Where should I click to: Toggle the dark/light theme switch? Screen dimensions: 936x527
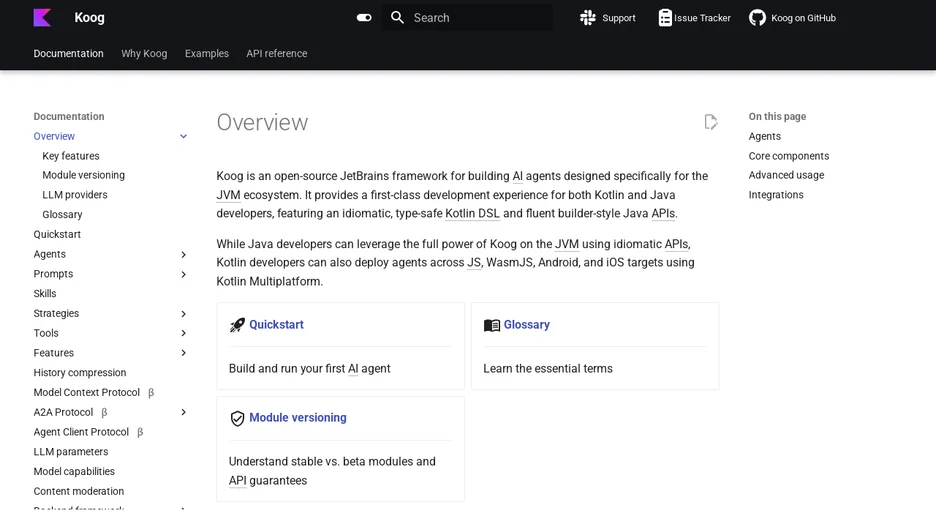364,18
